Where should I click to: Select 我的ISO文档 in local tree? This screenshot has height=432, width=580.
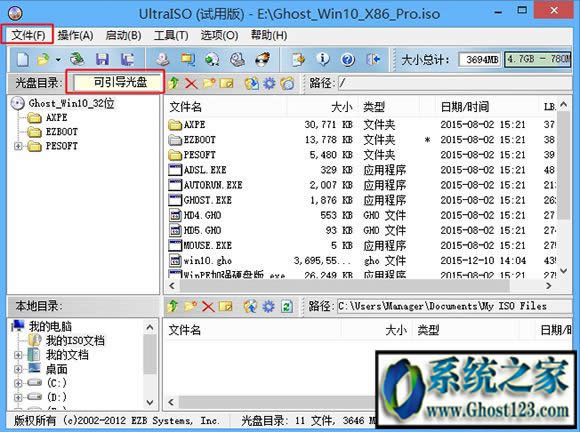click(75, 341)
